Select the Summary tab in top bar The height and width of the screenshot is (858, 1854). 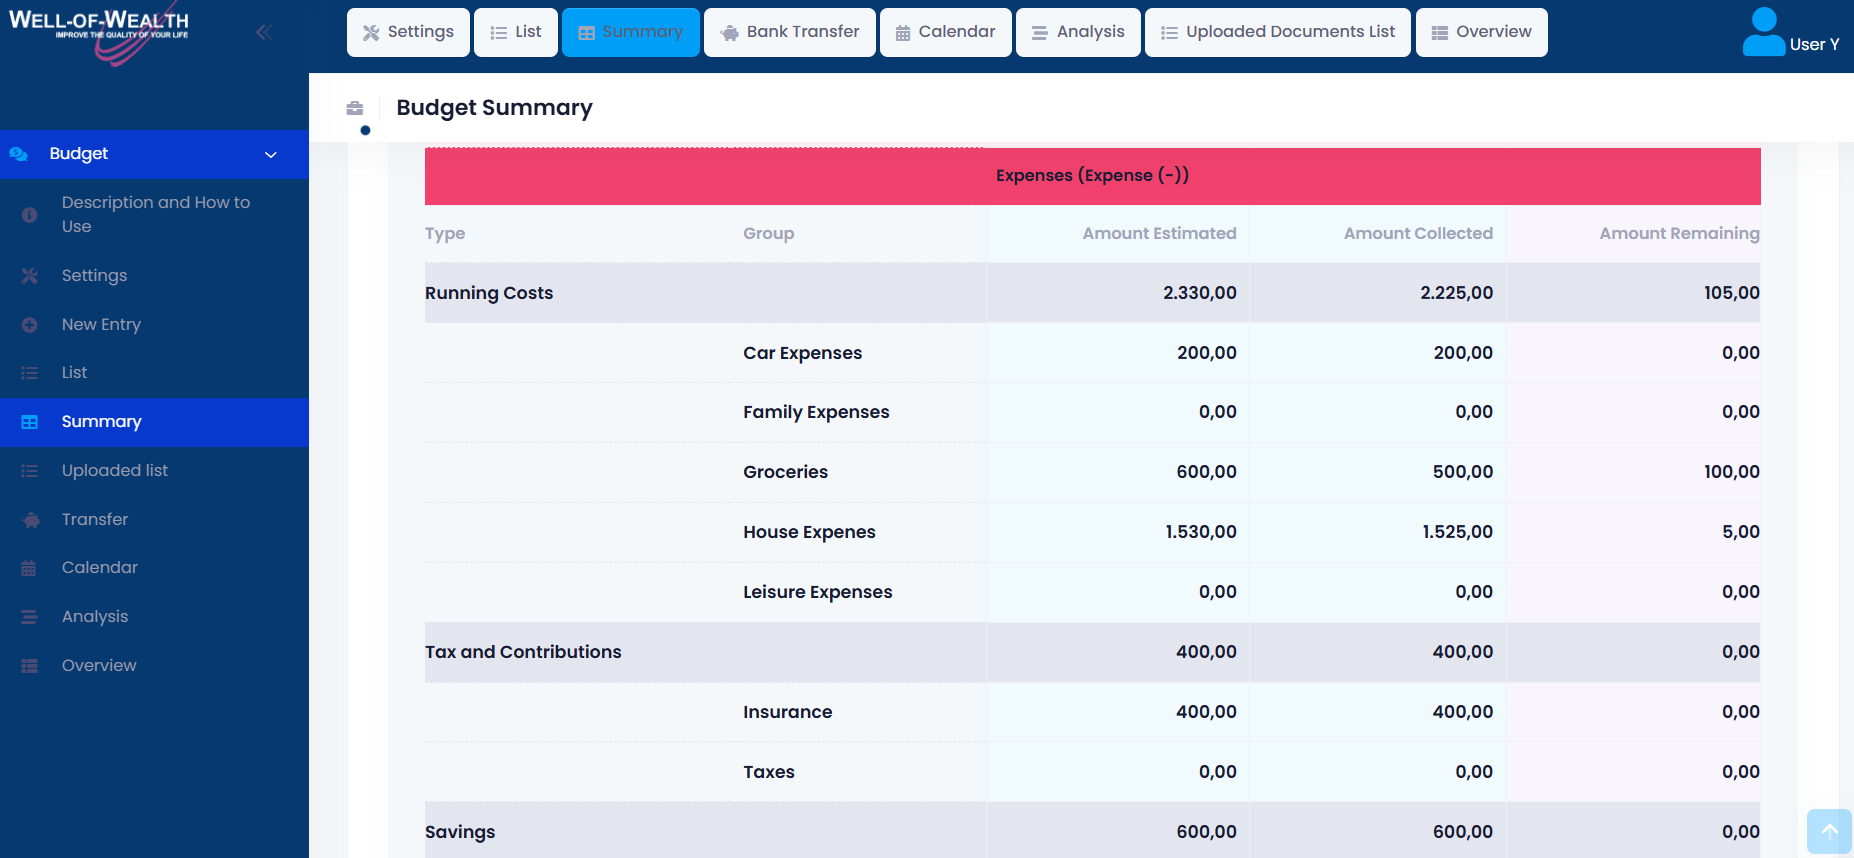tap(631, 32)
